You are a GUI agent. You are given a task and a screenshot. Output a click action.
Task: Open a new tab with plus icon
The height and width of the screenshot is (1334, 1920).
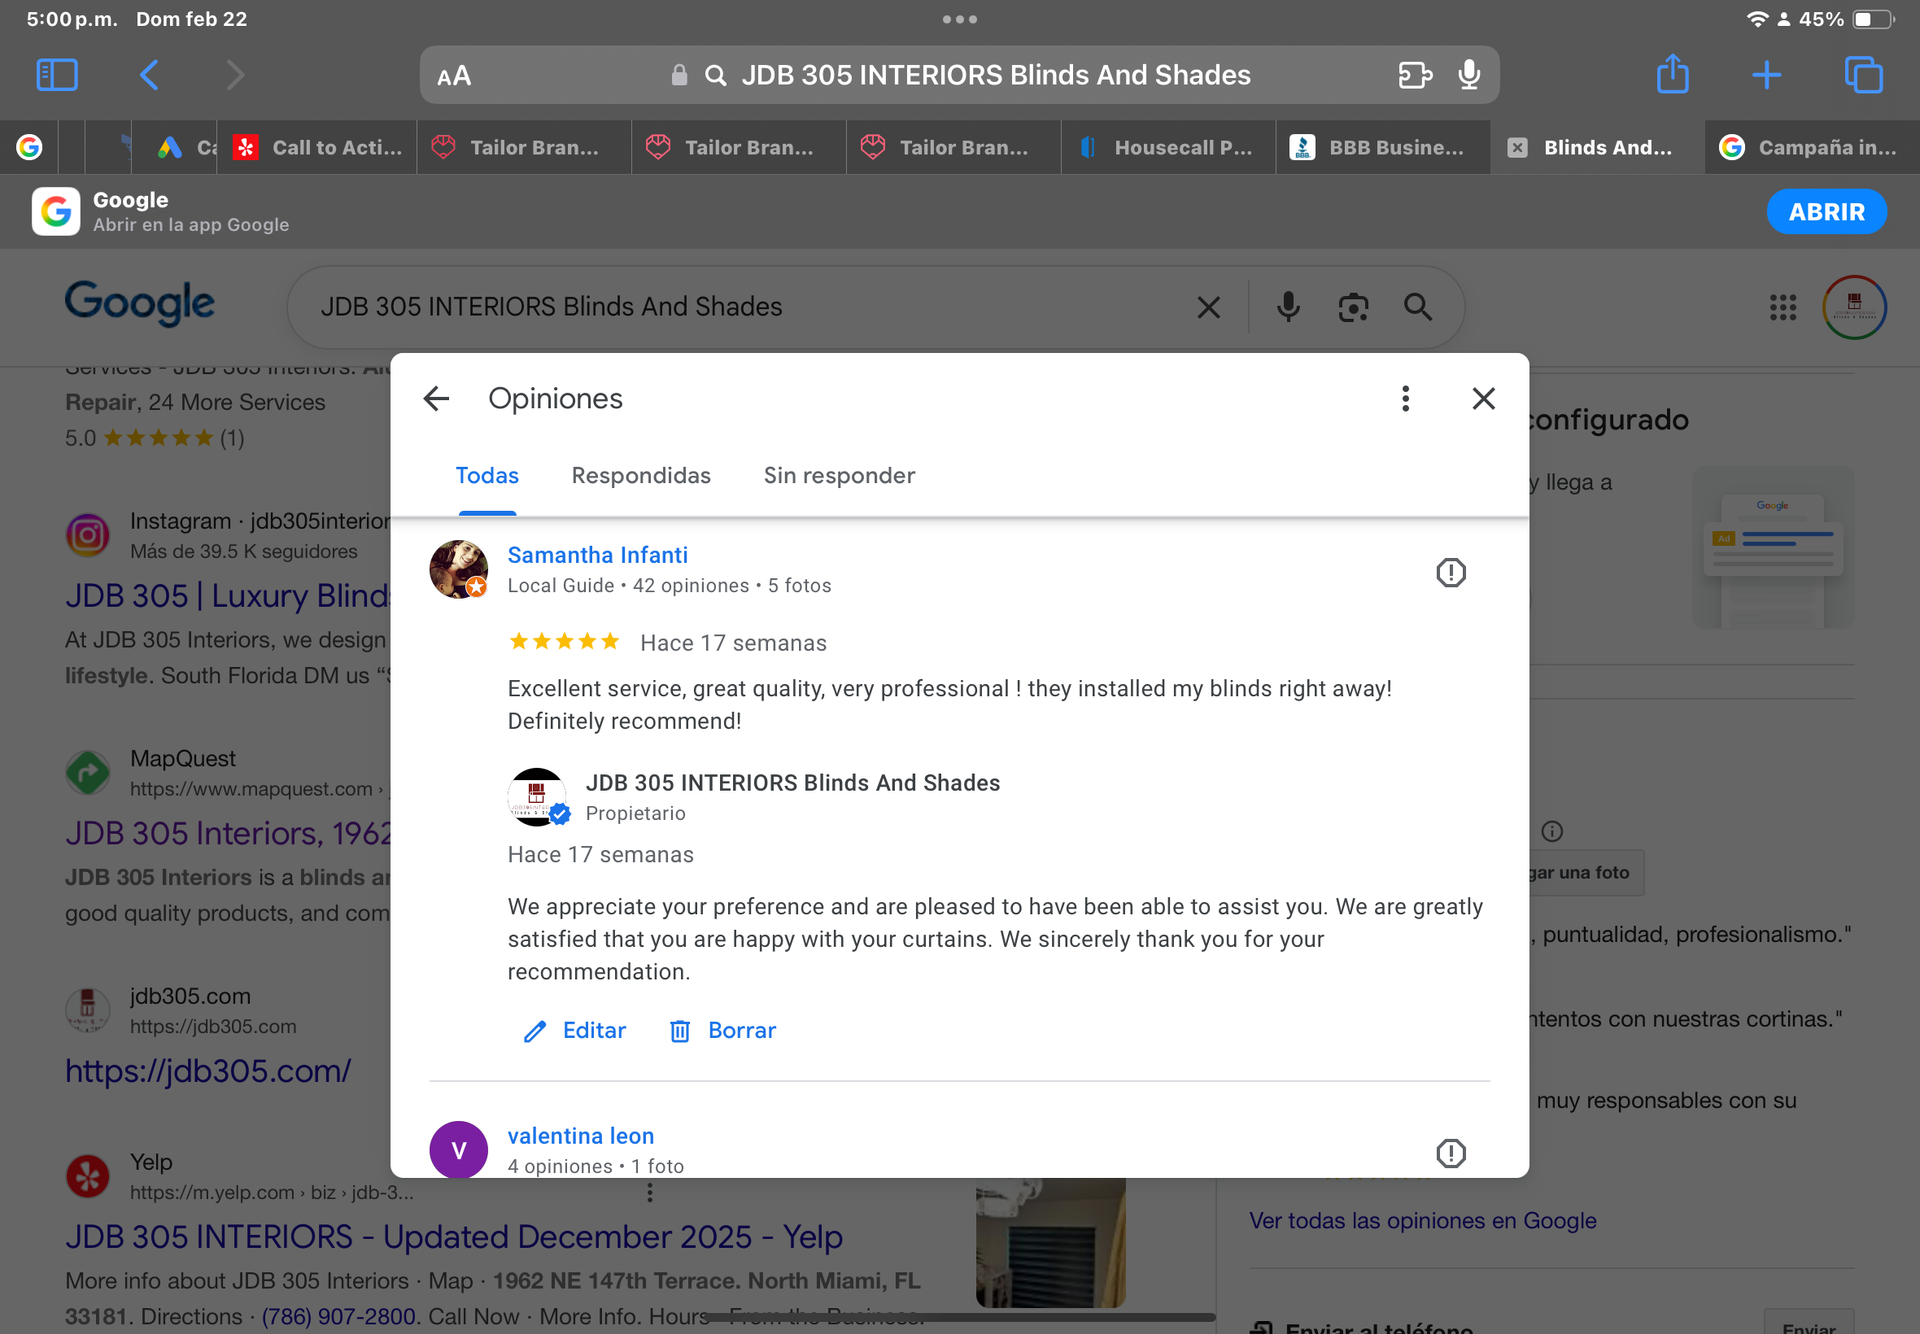tap(1766, 75)
